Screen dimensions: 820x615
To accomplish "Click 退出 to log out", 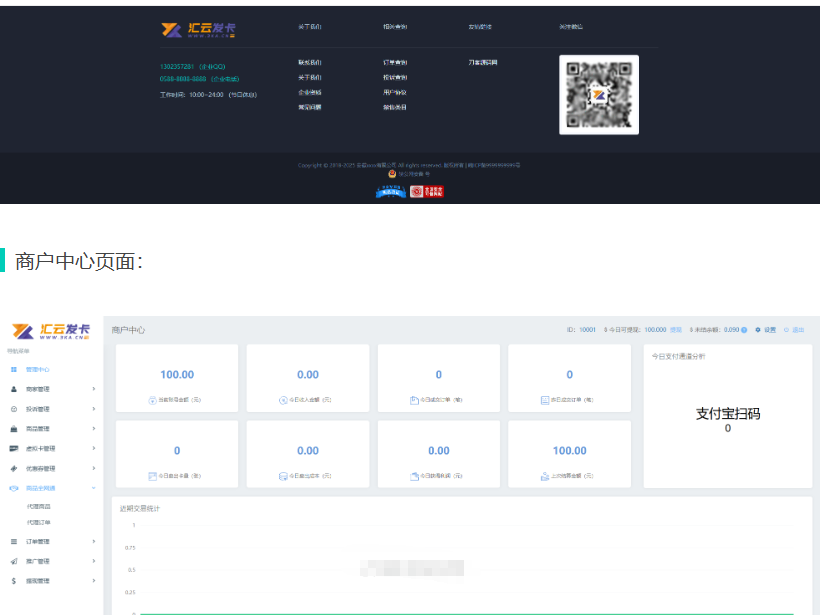I will point(797,329).
